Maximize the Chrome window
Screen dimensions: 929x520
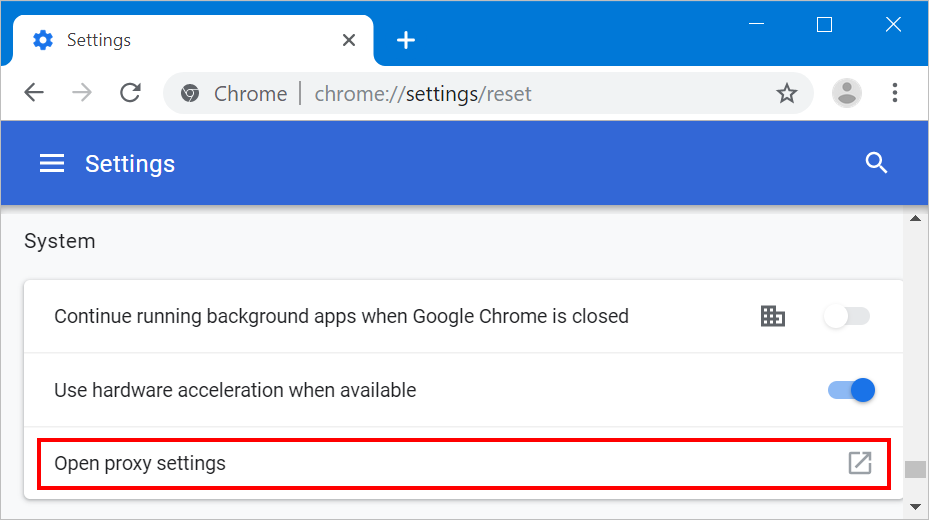click(824, 24)
